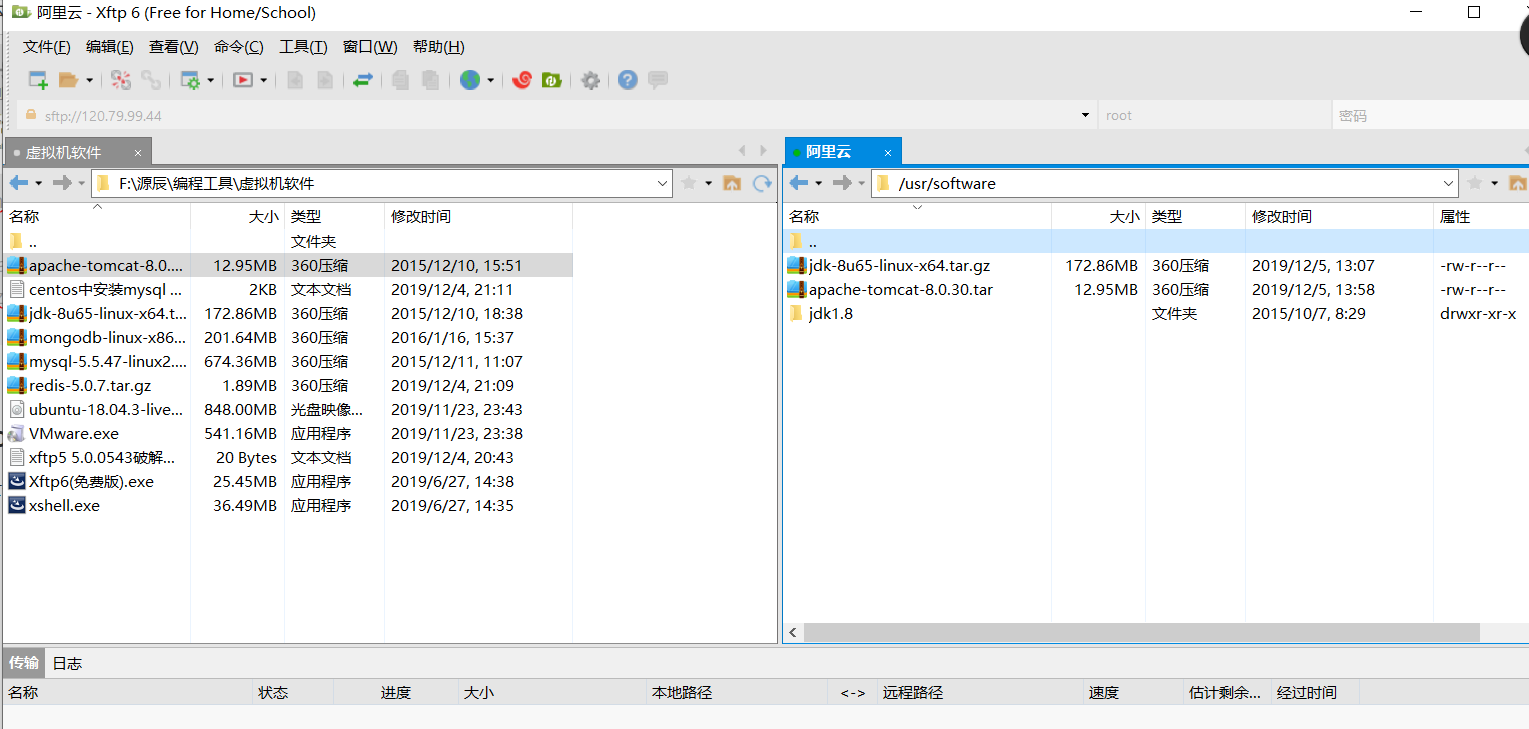This screenshot has width=1529, height=729.
Task: Open the 查看(V) menu
Action: tap(174, 47)
